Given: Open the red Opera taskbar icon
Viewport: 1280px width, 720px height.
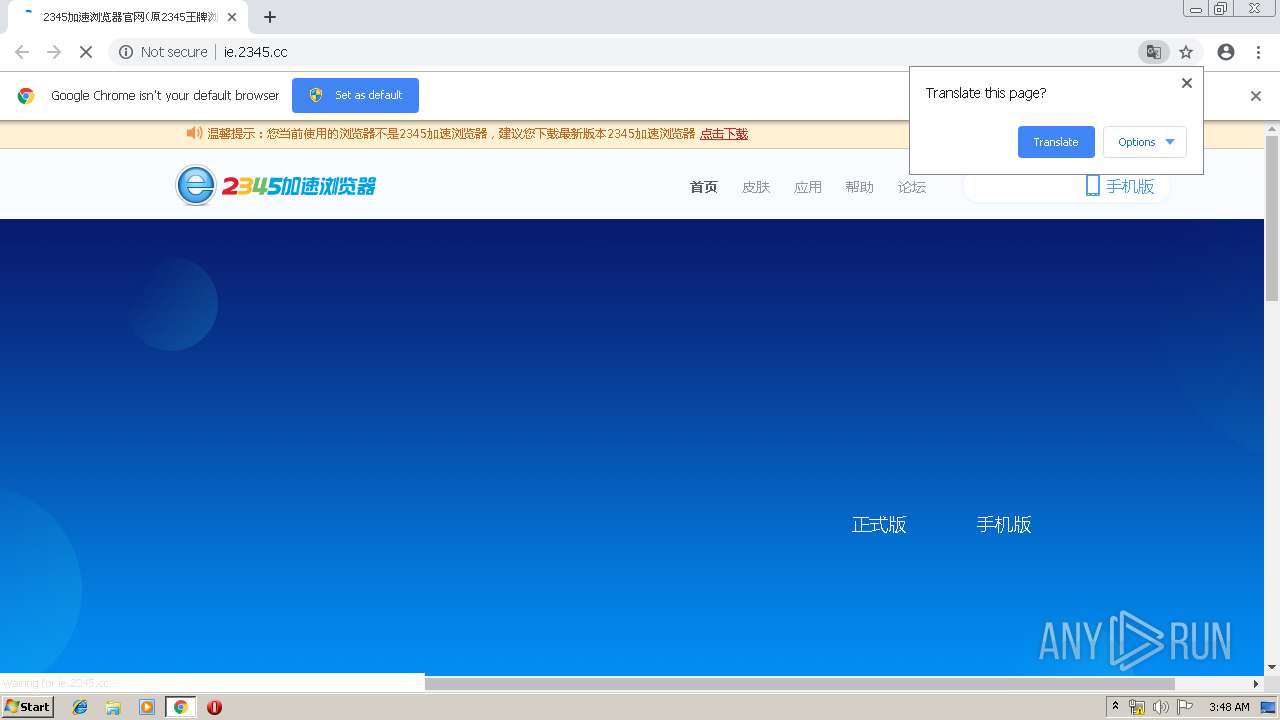Looking at the screenshot, I should tap(214, 707).
